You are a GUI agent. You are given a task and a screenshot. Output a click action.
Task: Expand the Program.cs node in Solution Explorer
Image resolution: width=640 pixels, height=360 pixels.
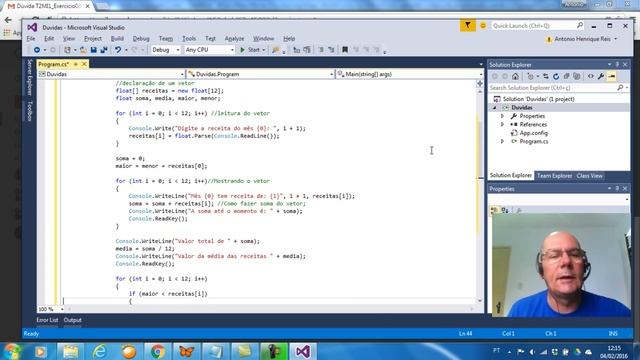tap(502, 141)
